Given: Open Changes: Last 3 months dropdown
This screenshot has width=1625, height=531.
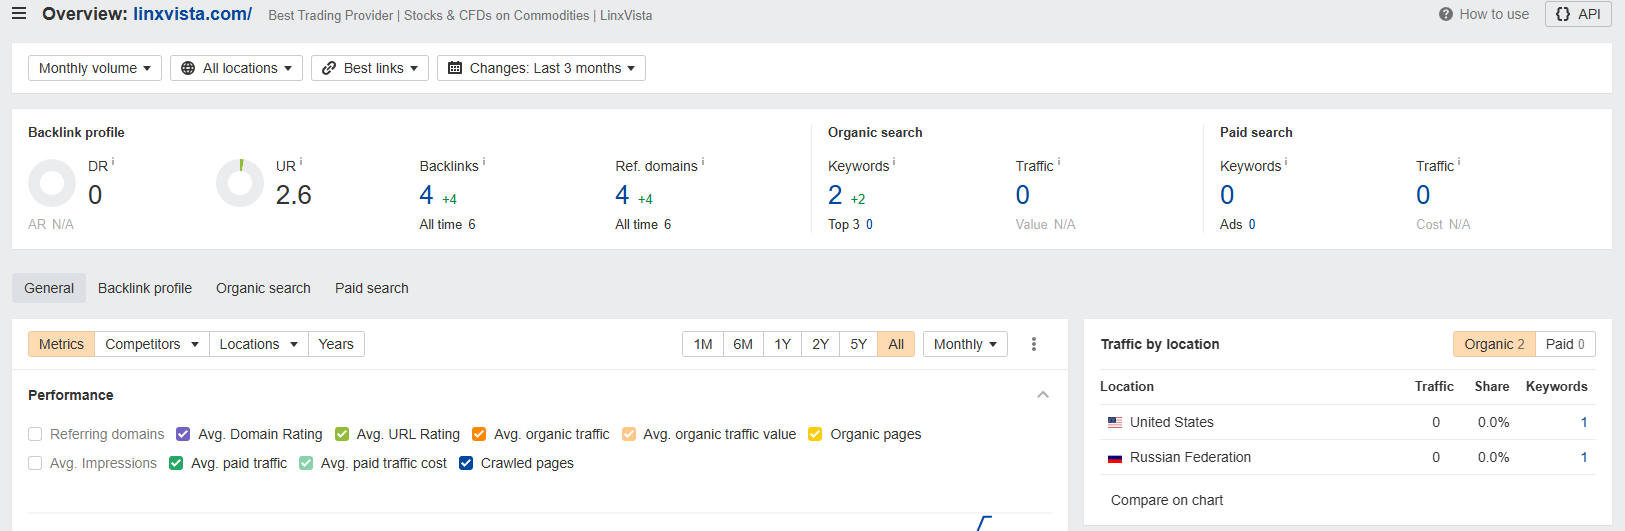Looking at the screenshot, I should [541, 68].
